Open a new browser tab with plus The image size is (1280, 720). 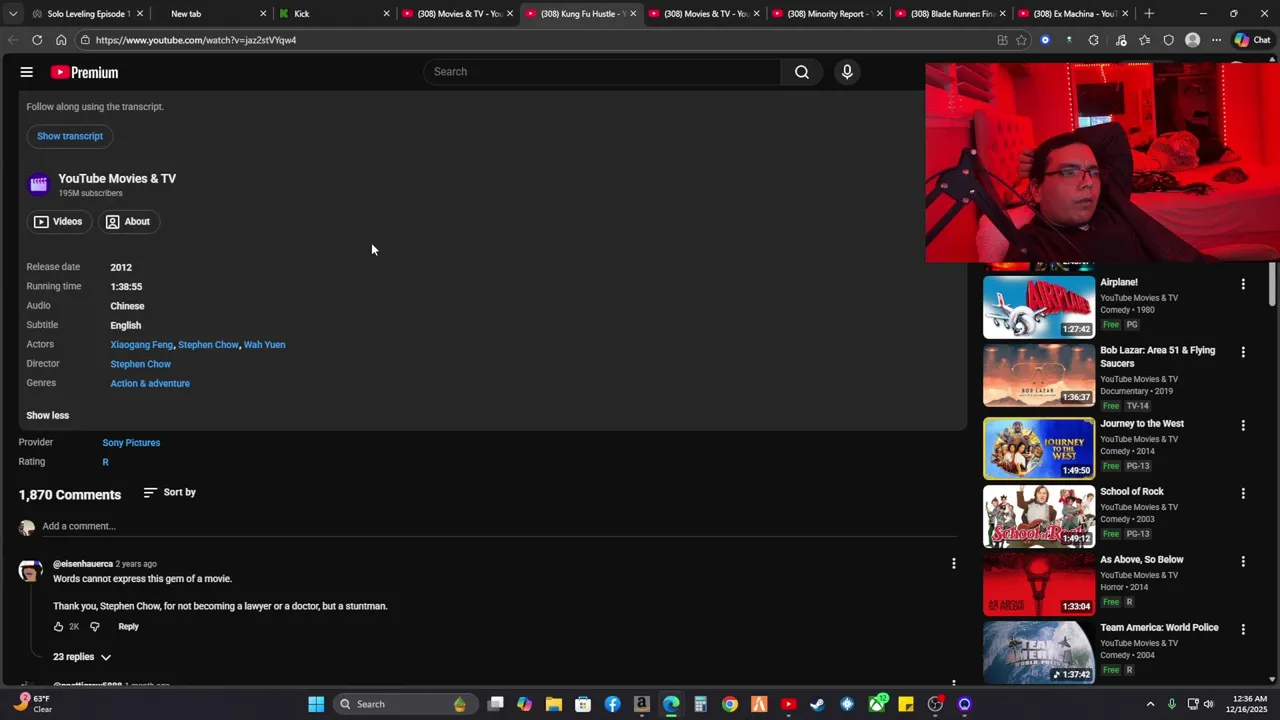point(1149,14)
